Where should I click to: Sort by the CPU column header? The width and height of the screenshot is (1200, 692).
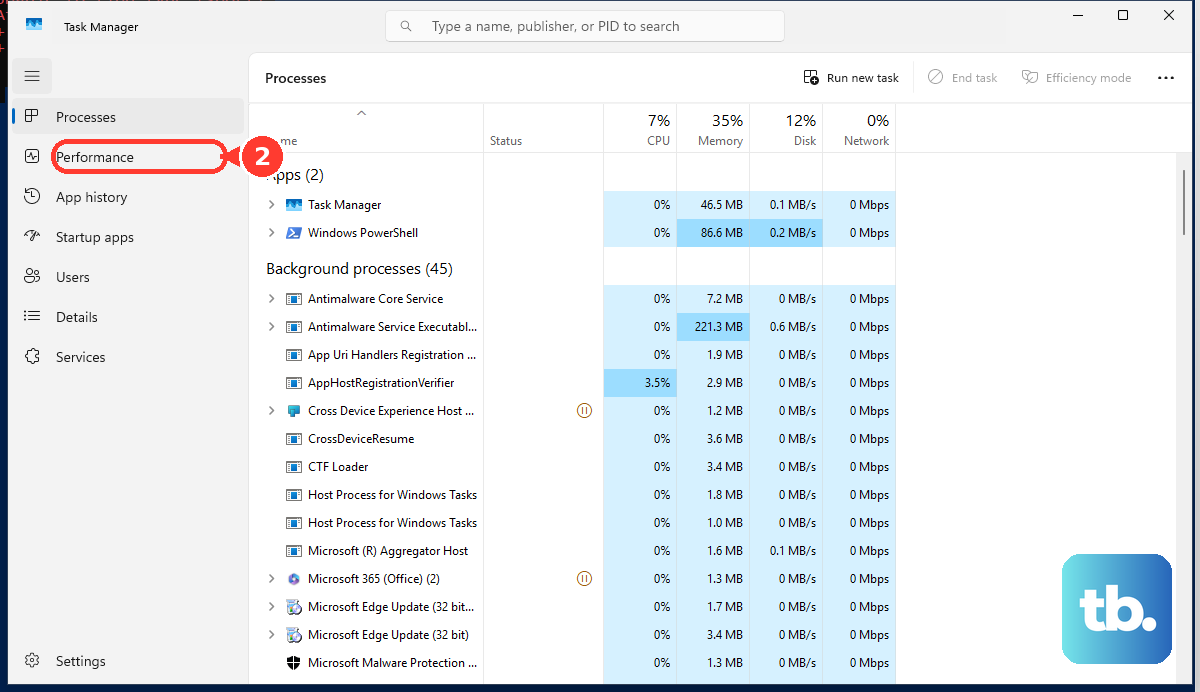click(x=640, y=129)
